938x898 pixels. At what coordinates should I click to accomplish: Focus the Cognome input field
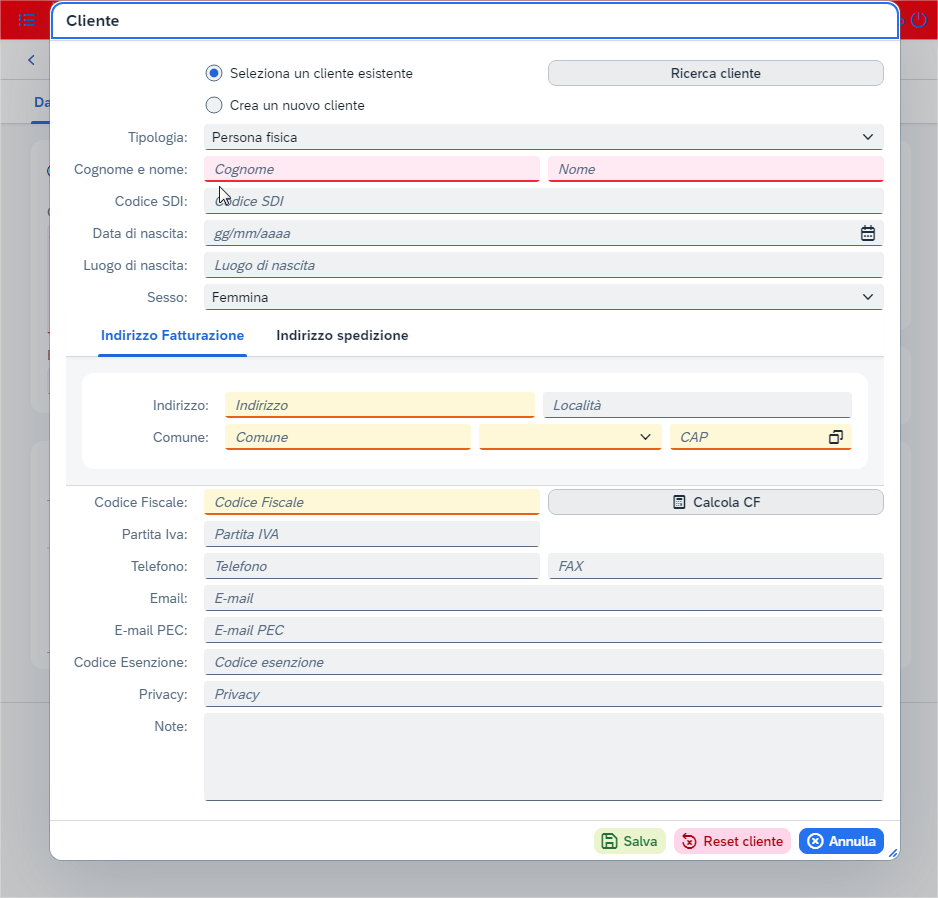(372, 169)
